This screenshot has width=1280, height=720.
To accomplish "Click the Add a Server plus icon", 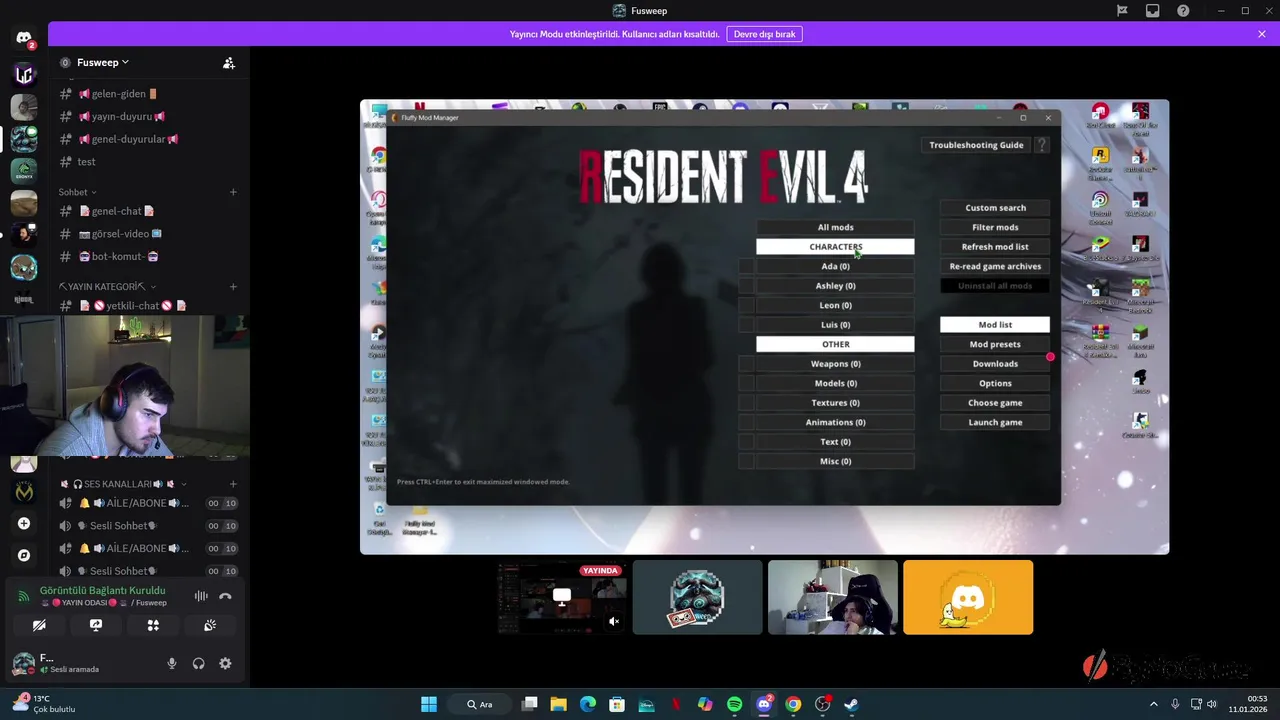I will (x=24, y=523).
